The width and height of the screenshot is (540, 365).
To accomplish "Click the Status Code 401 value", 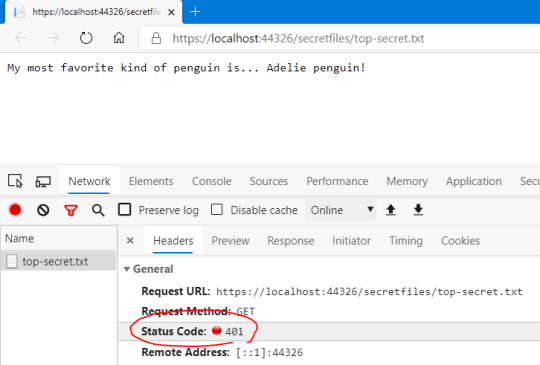I will pos(234,331).
